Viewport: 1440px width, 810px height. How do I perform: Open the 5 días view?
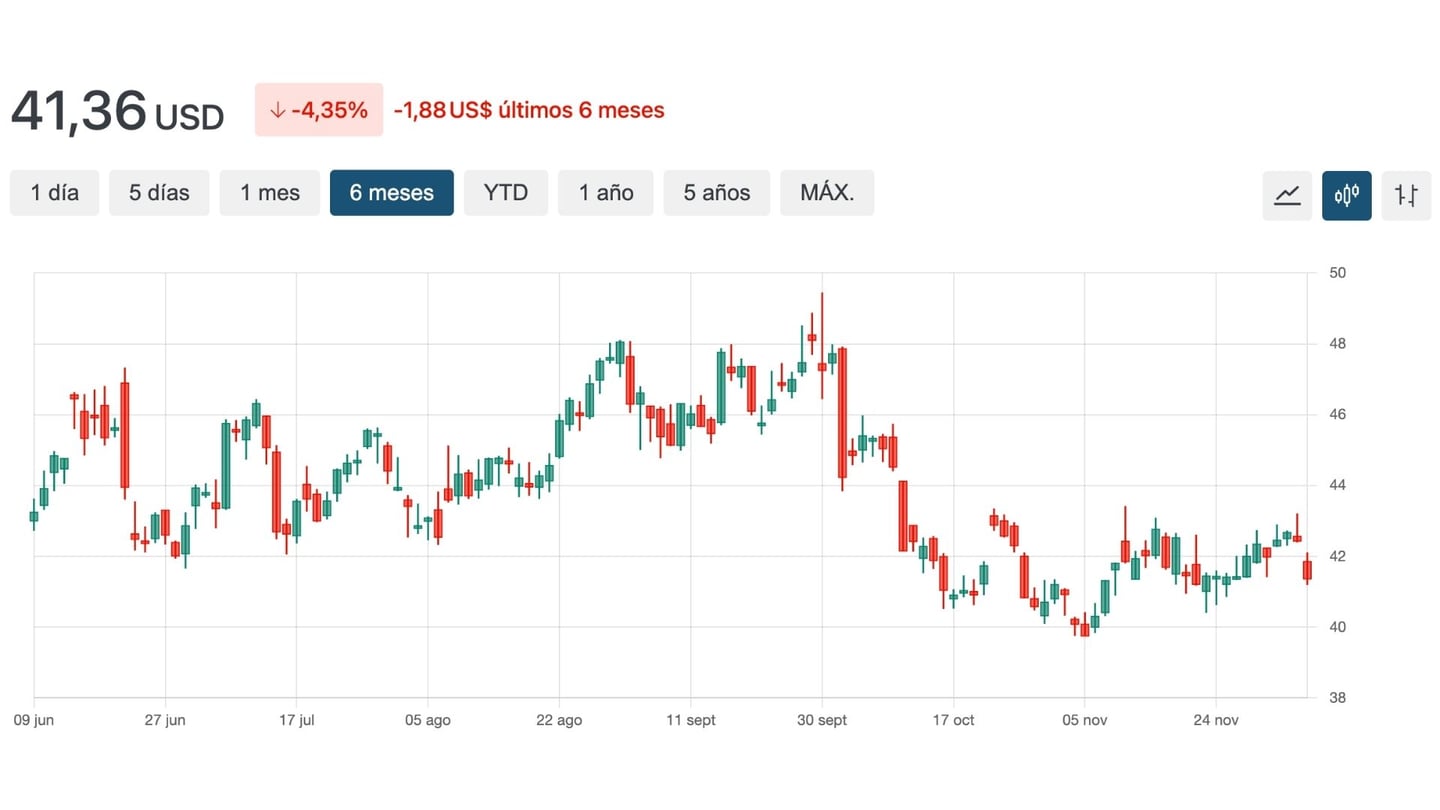point(159,192)
